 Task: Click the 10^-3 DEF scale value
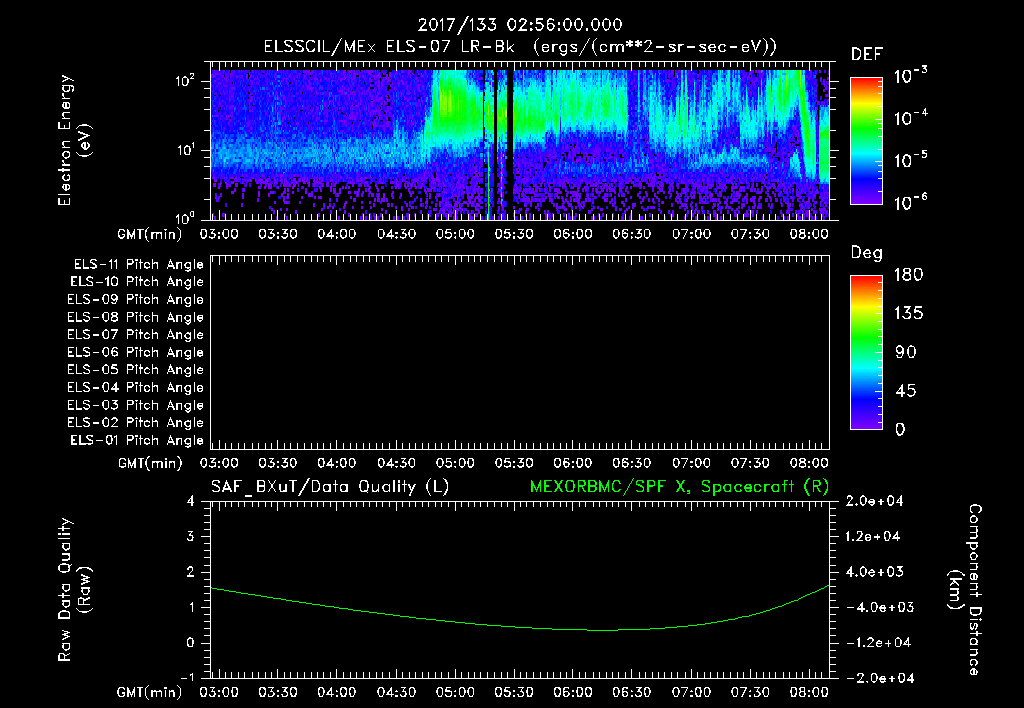(x=910, y=76)
